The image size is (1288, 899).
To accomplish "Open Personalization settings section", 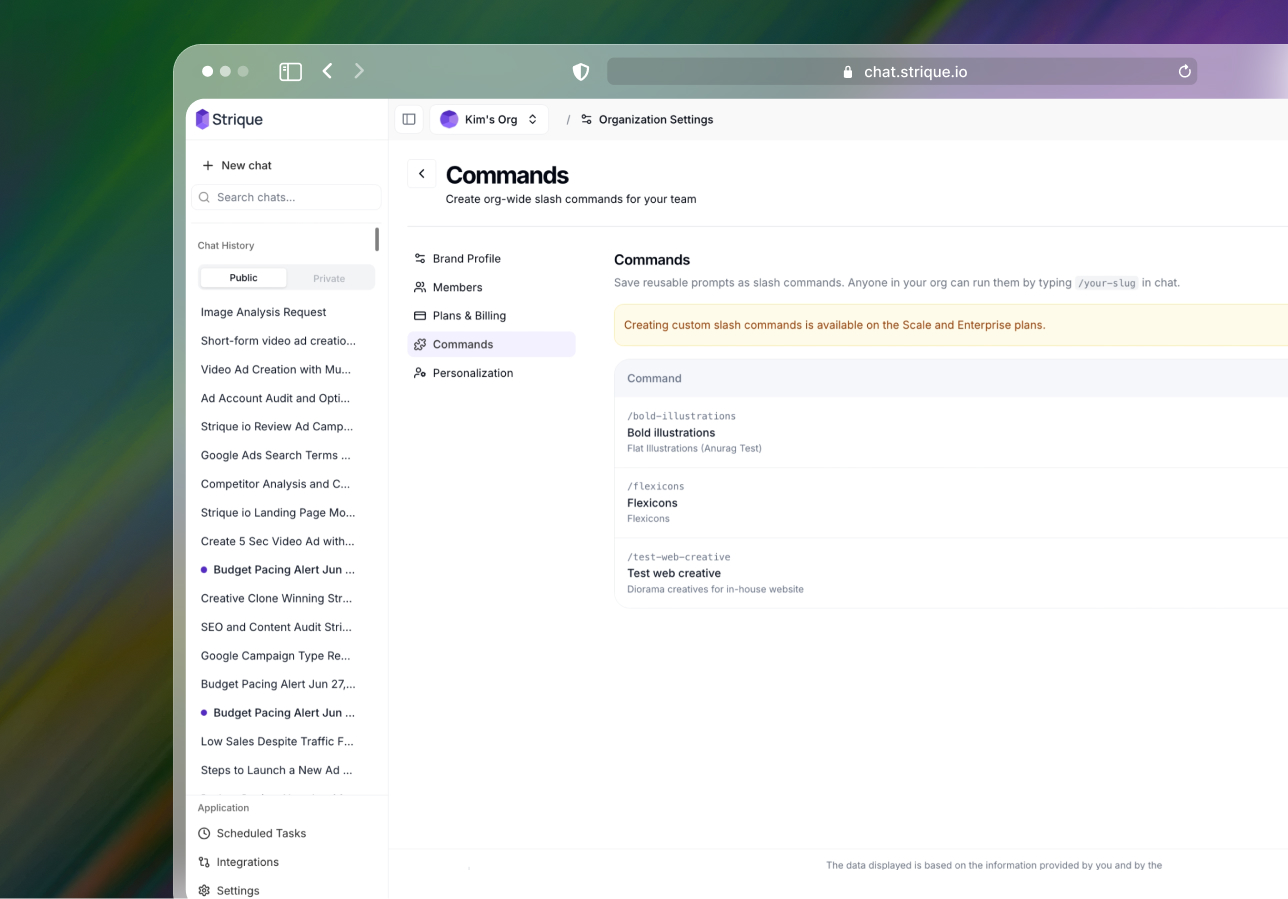I will tap(491, 373).
